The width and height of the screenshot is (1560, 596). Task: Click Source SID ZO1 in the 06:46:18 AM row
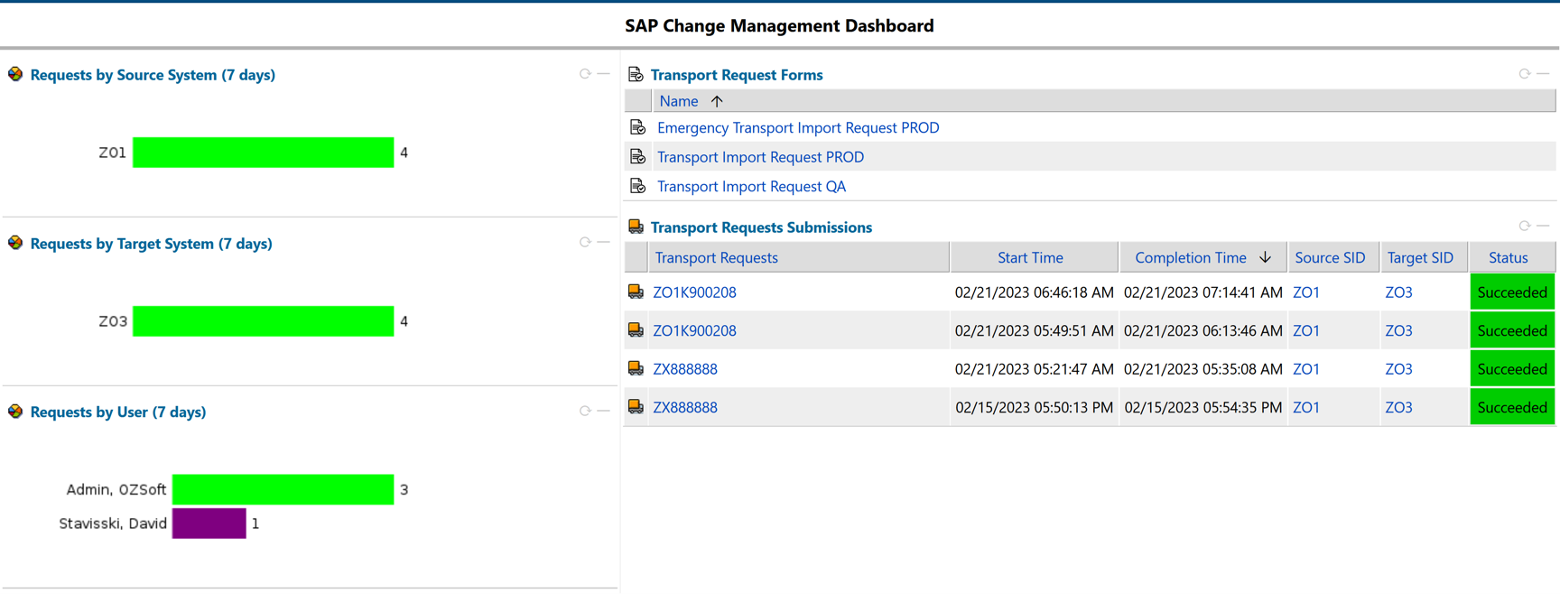(x=1306, y=292)
